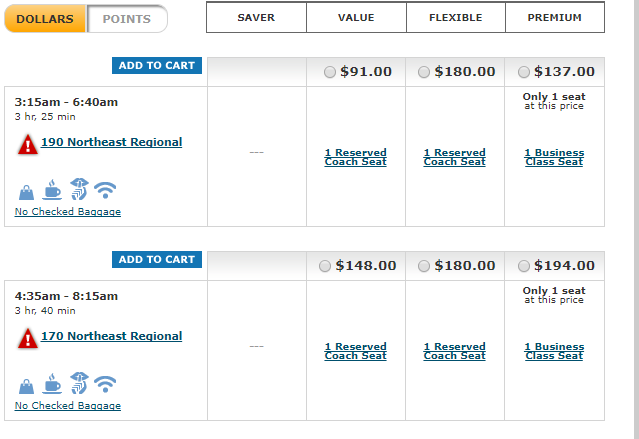Add the 4:35am train to cart
This screenshot has height=439, width=639.
157,260
